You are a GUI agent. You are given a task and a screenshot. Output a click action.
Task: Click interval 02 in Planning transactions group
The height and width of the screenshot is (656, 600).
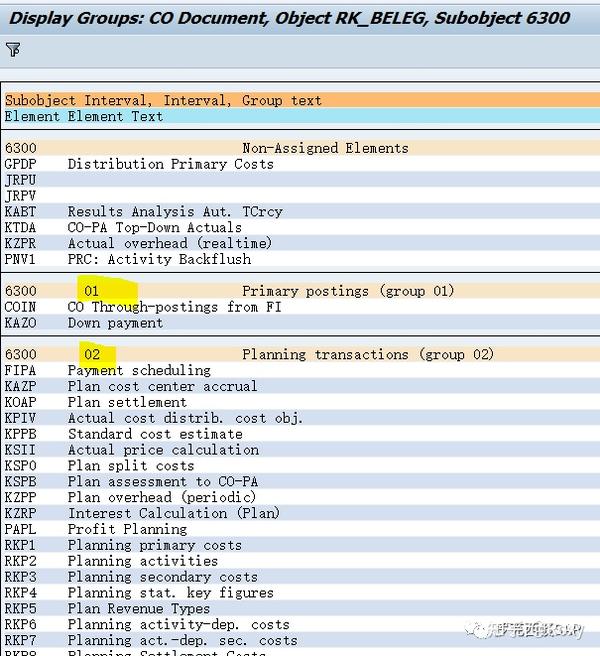[92, 355]
